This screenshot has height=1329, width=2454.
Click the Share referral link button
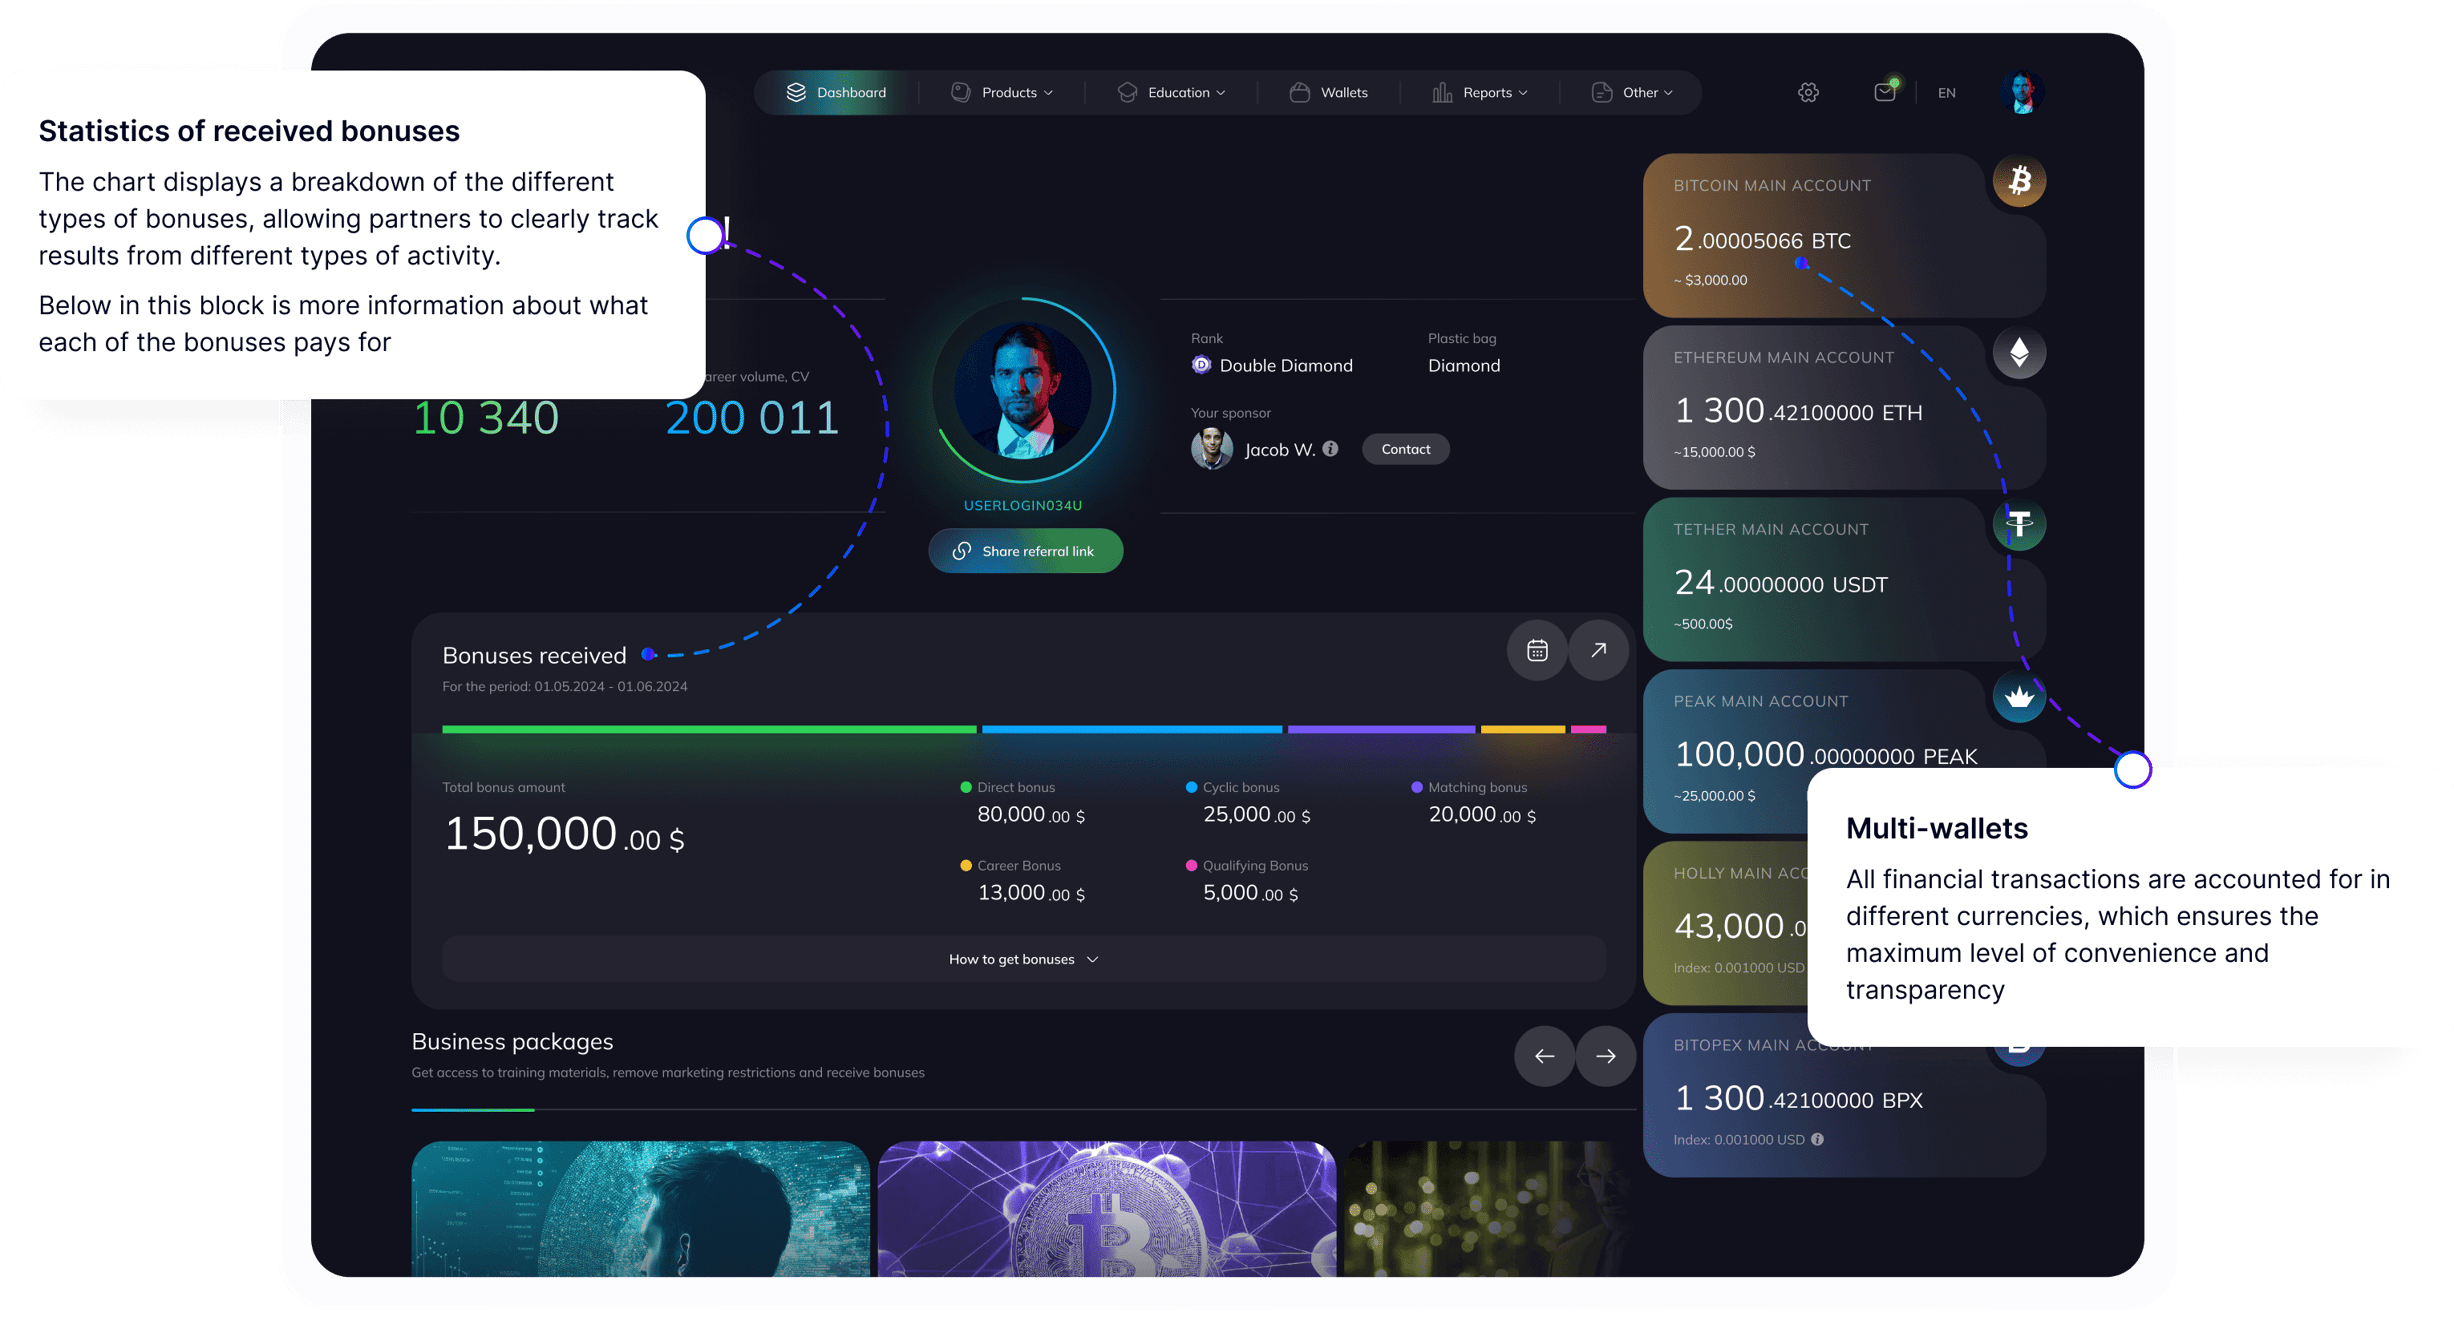[1025, 550]
